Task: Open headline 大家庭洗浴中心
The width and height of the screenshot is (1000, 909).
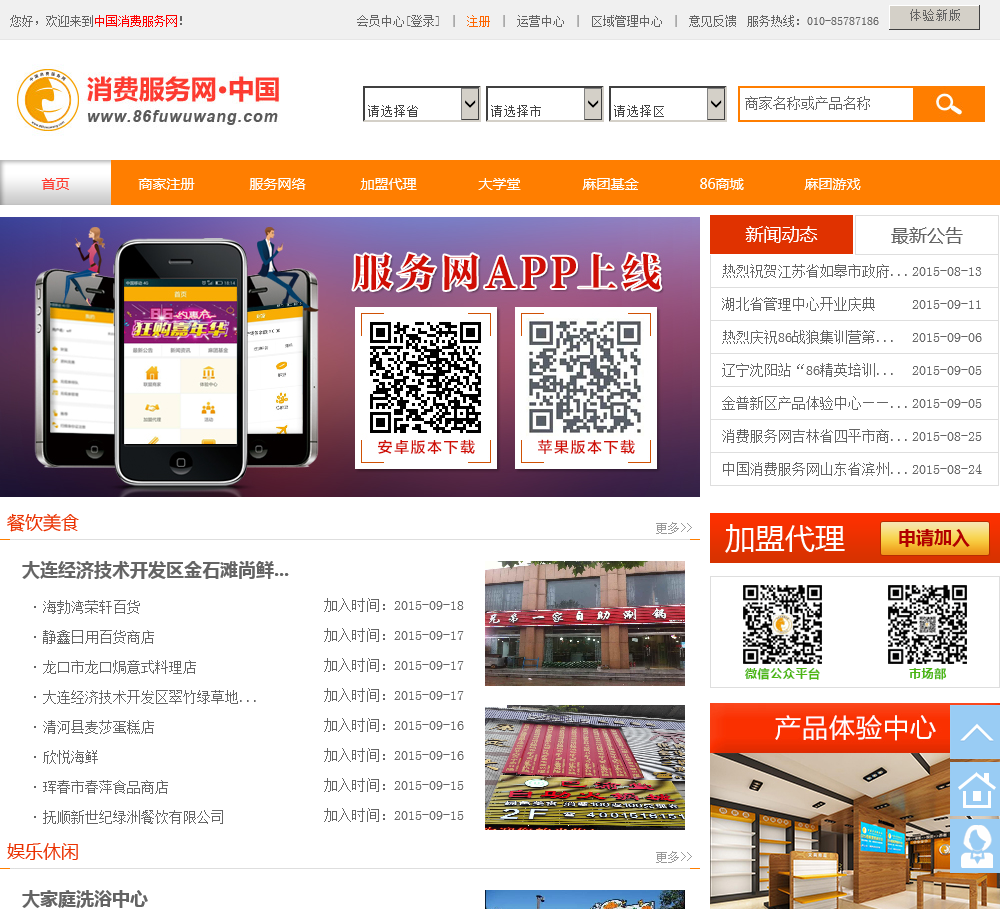Action: [x=84, y=899]
